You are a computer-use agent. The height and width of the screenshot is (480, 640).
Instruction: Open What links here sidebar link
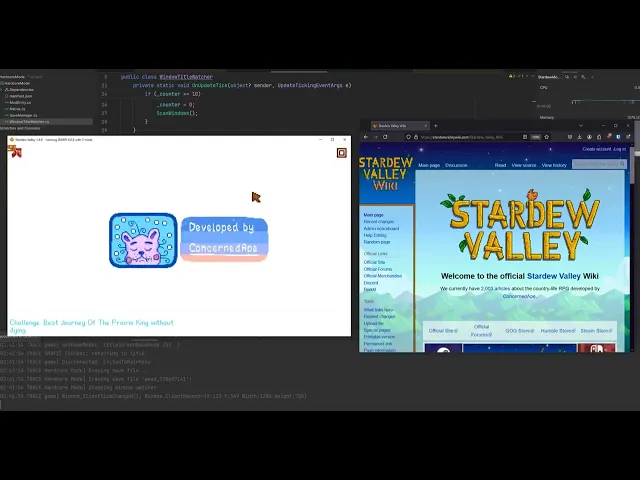coord(378,310)
